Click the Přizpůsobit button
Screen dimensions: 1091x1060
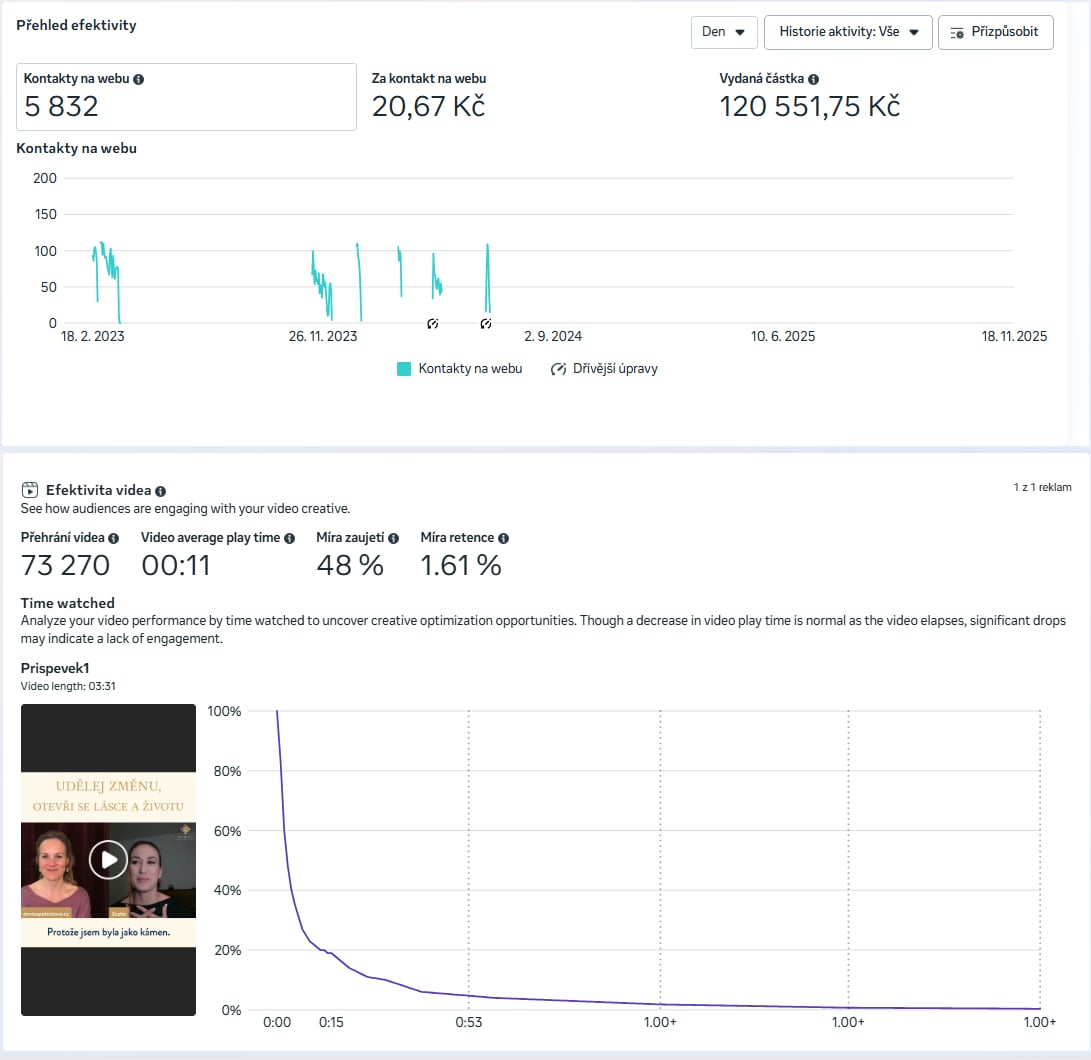tap(995, 32)
